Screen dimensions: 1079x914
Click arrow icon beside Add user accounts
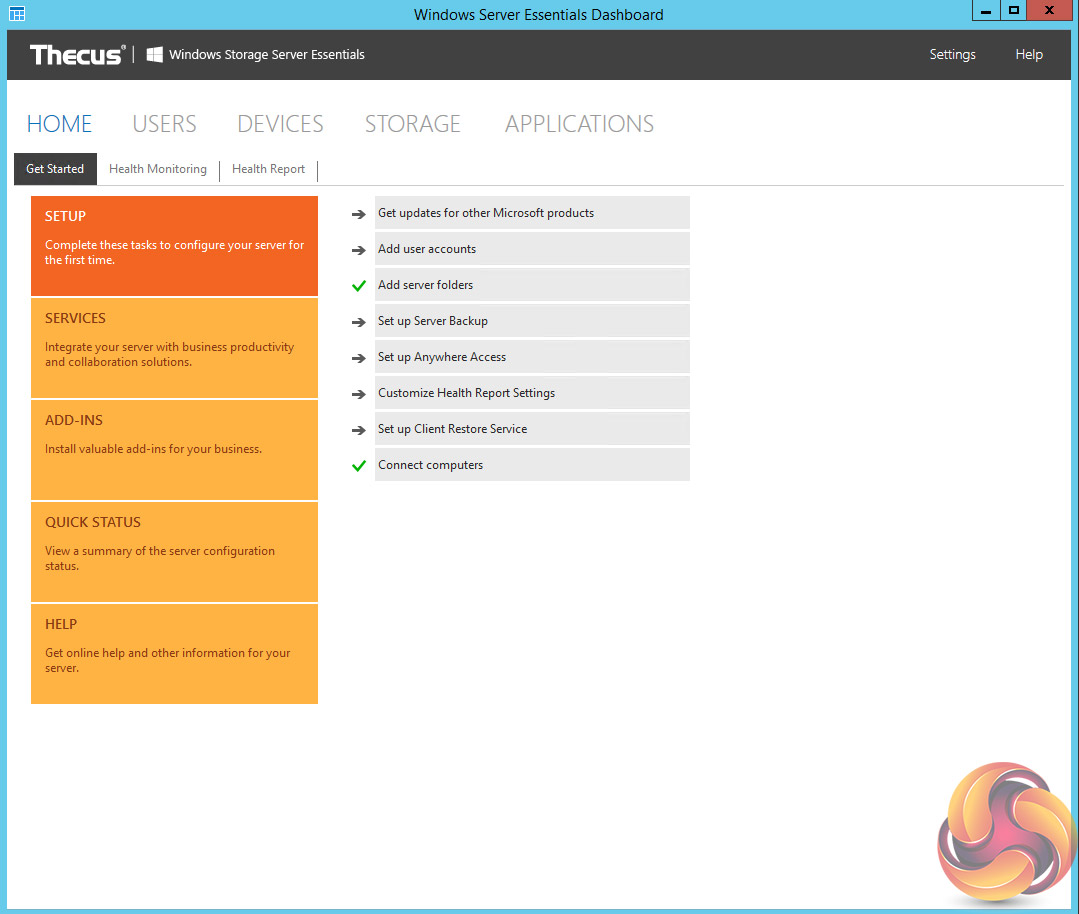(359, 250)
